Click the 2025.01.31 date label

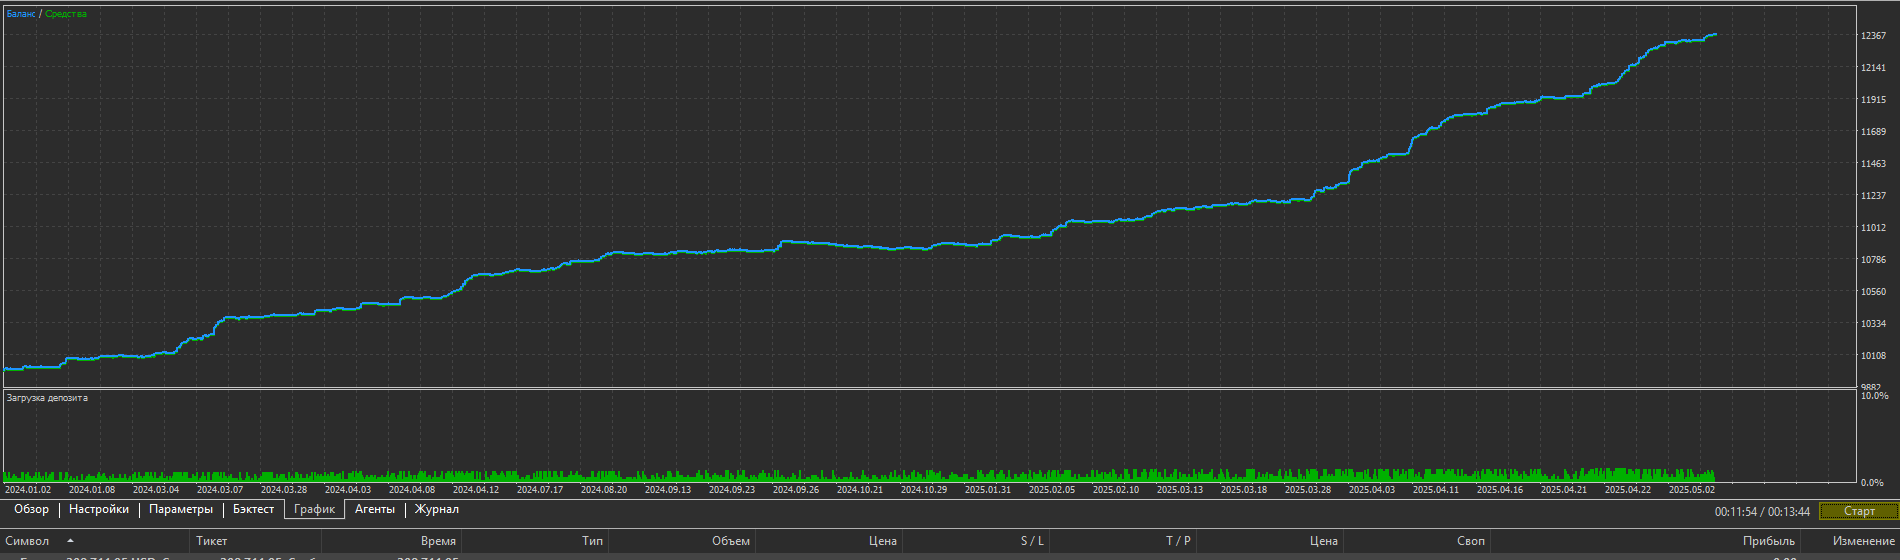click(x=988, y=490)
